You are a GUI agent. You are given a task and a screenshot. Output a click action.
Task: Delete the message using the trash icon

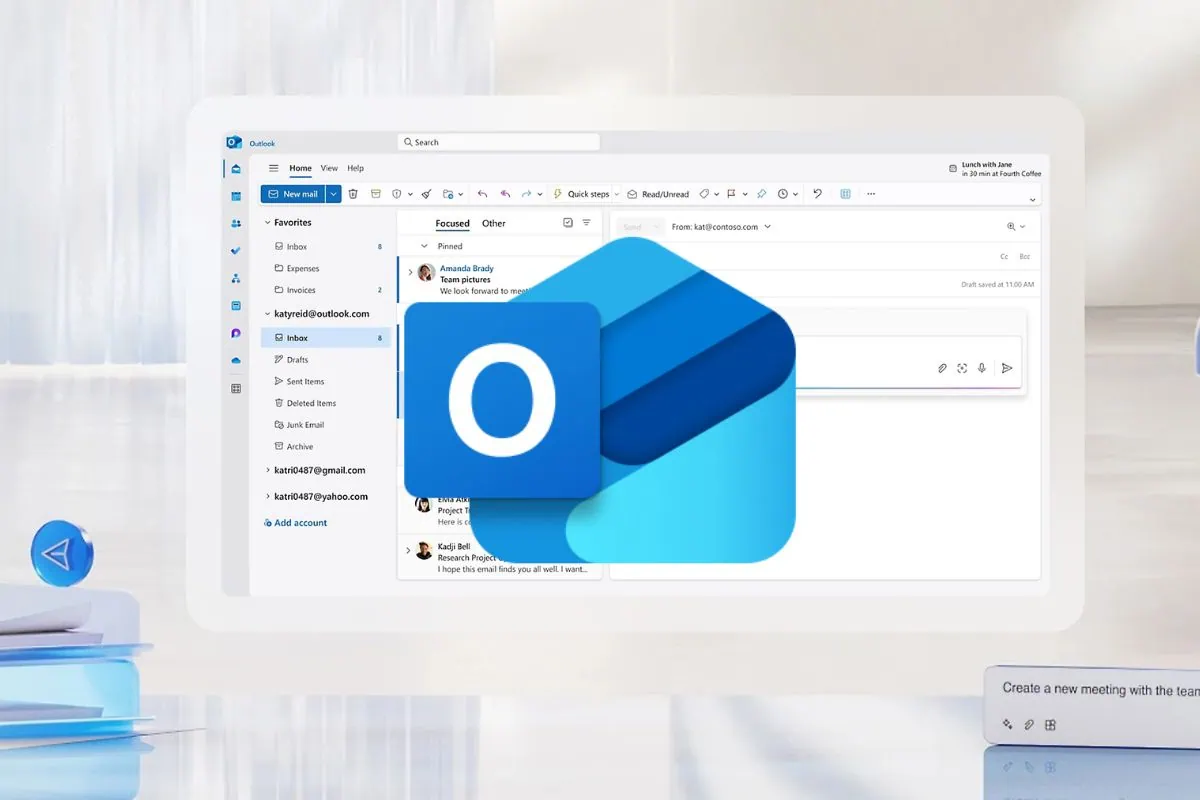(353, 194)
